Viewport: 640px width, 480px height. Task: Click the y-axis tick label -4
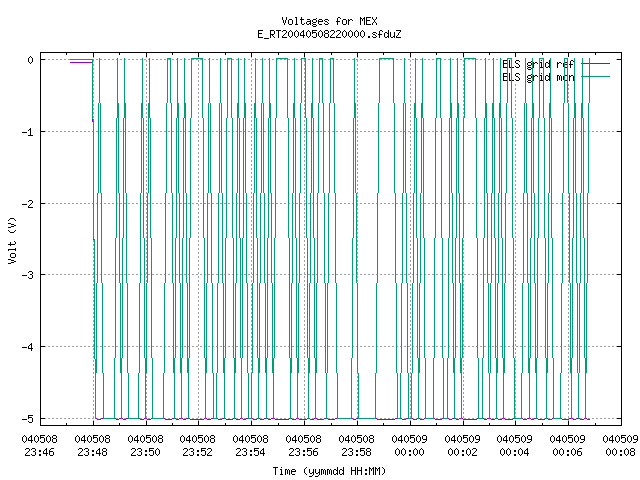point(28,347)
